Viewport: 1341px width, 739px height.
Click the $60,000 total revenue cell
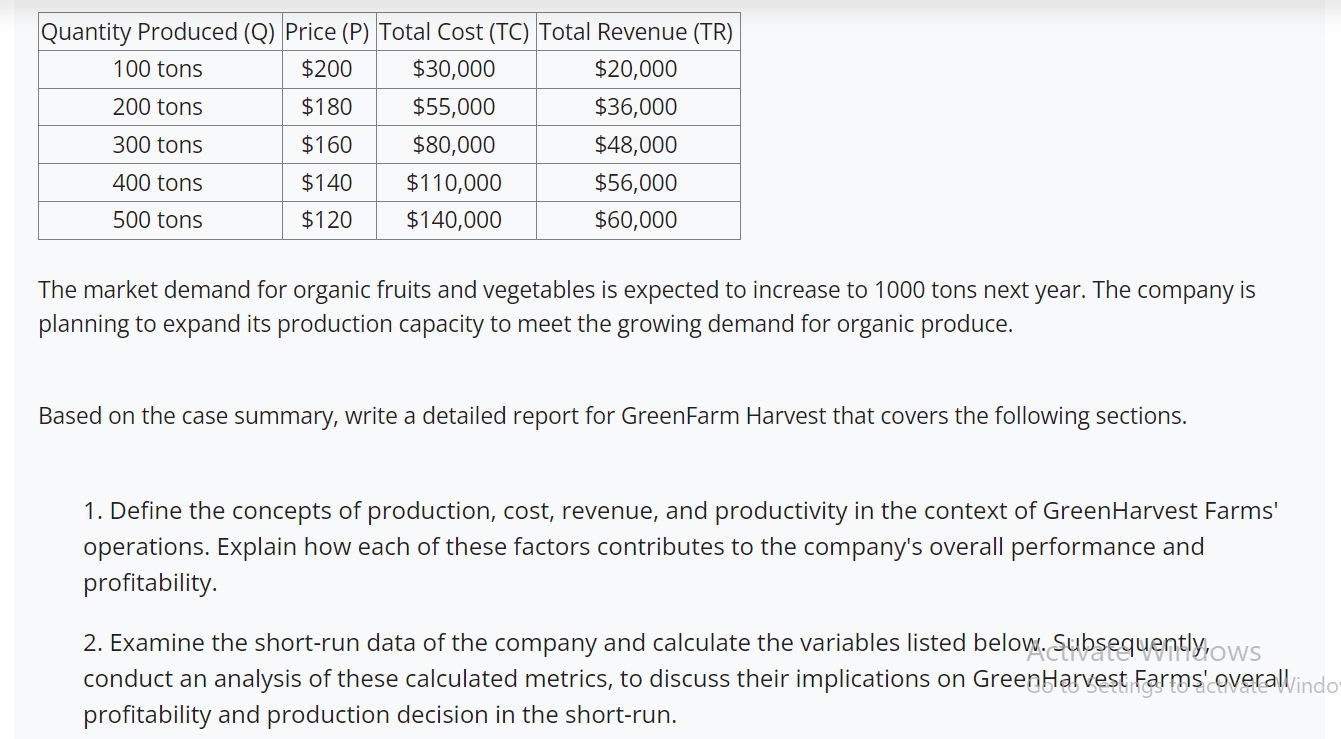point(636,220)
